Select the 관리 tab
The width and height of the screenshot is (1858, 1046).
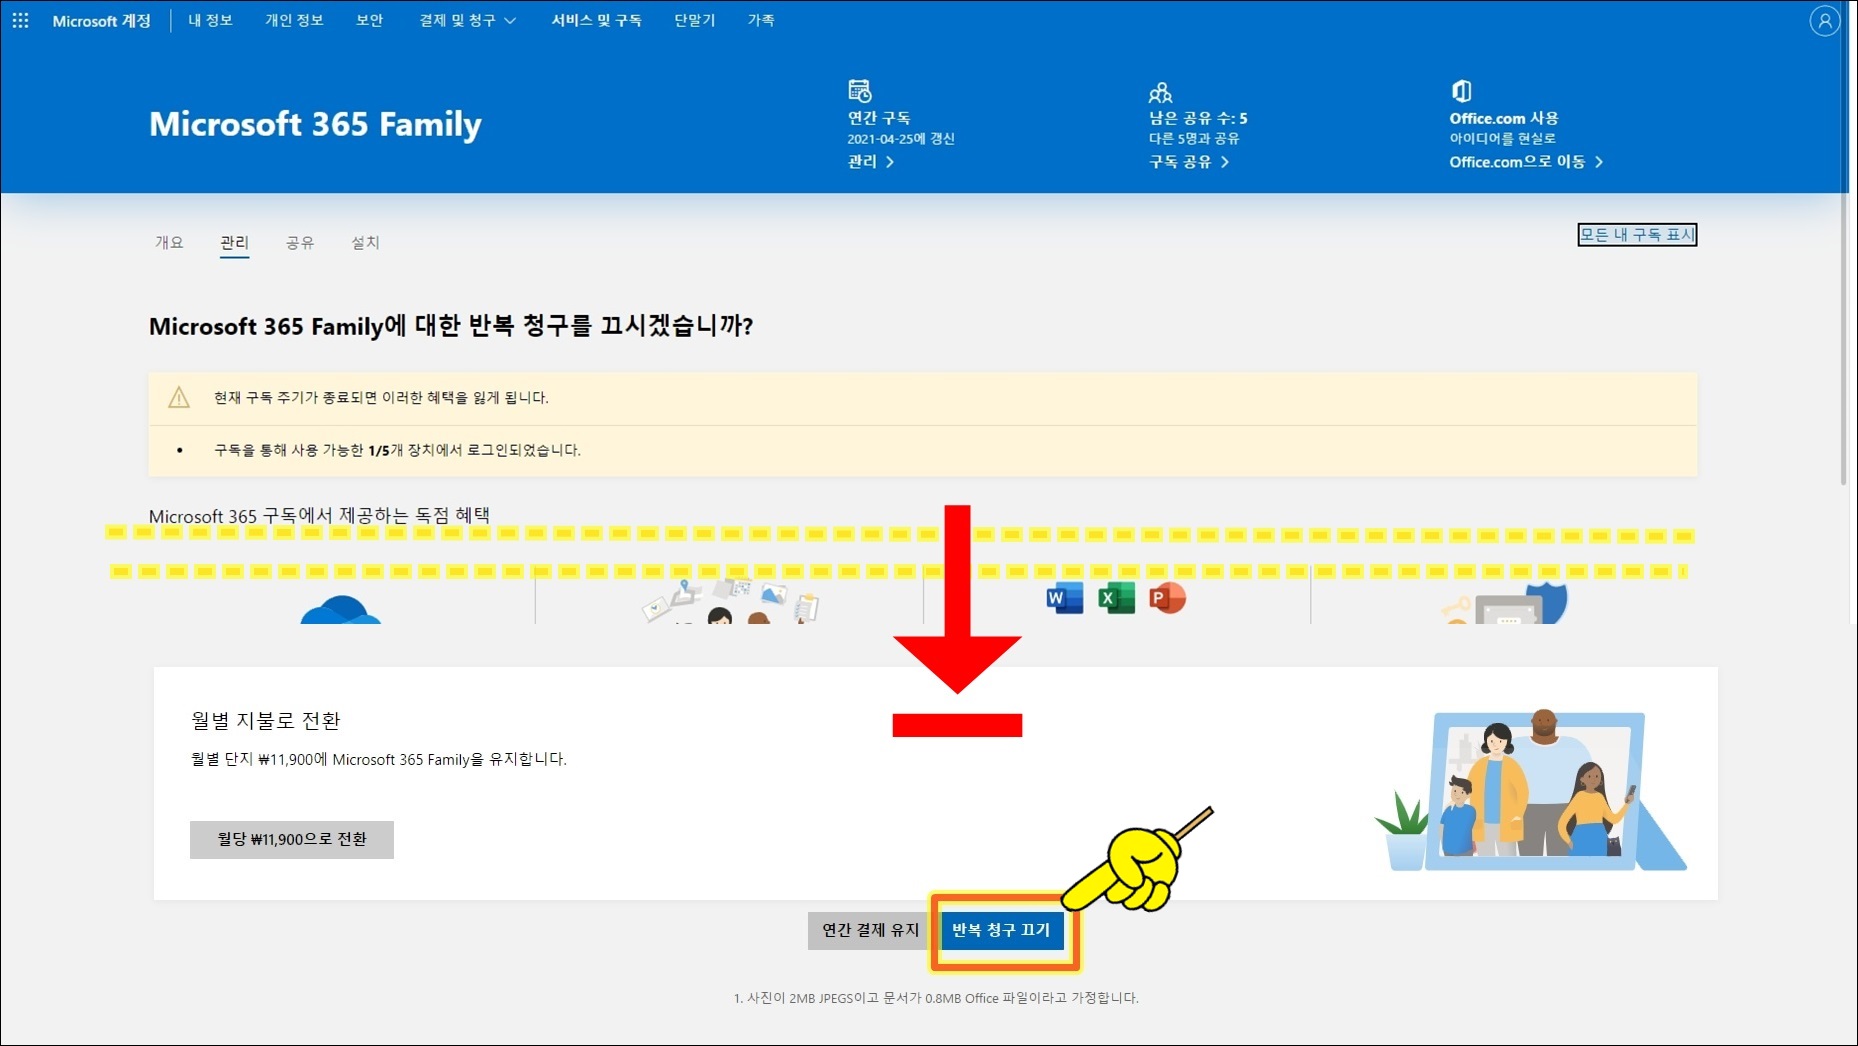coord(234,242)
